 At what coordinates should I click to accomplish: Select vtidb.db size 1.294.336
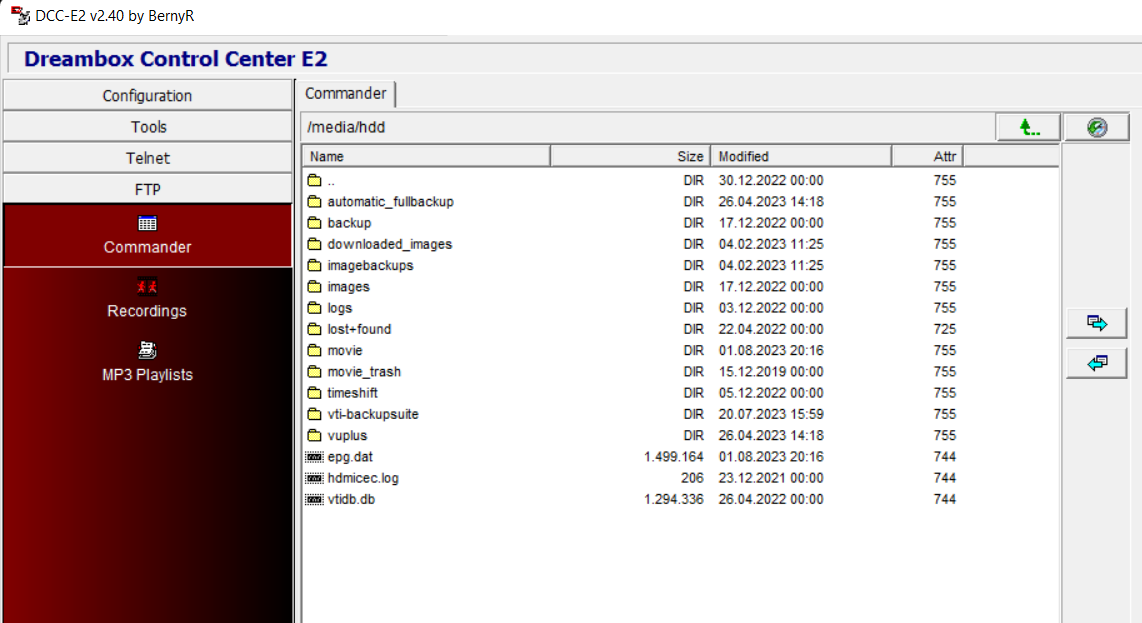tap(674, 499)
